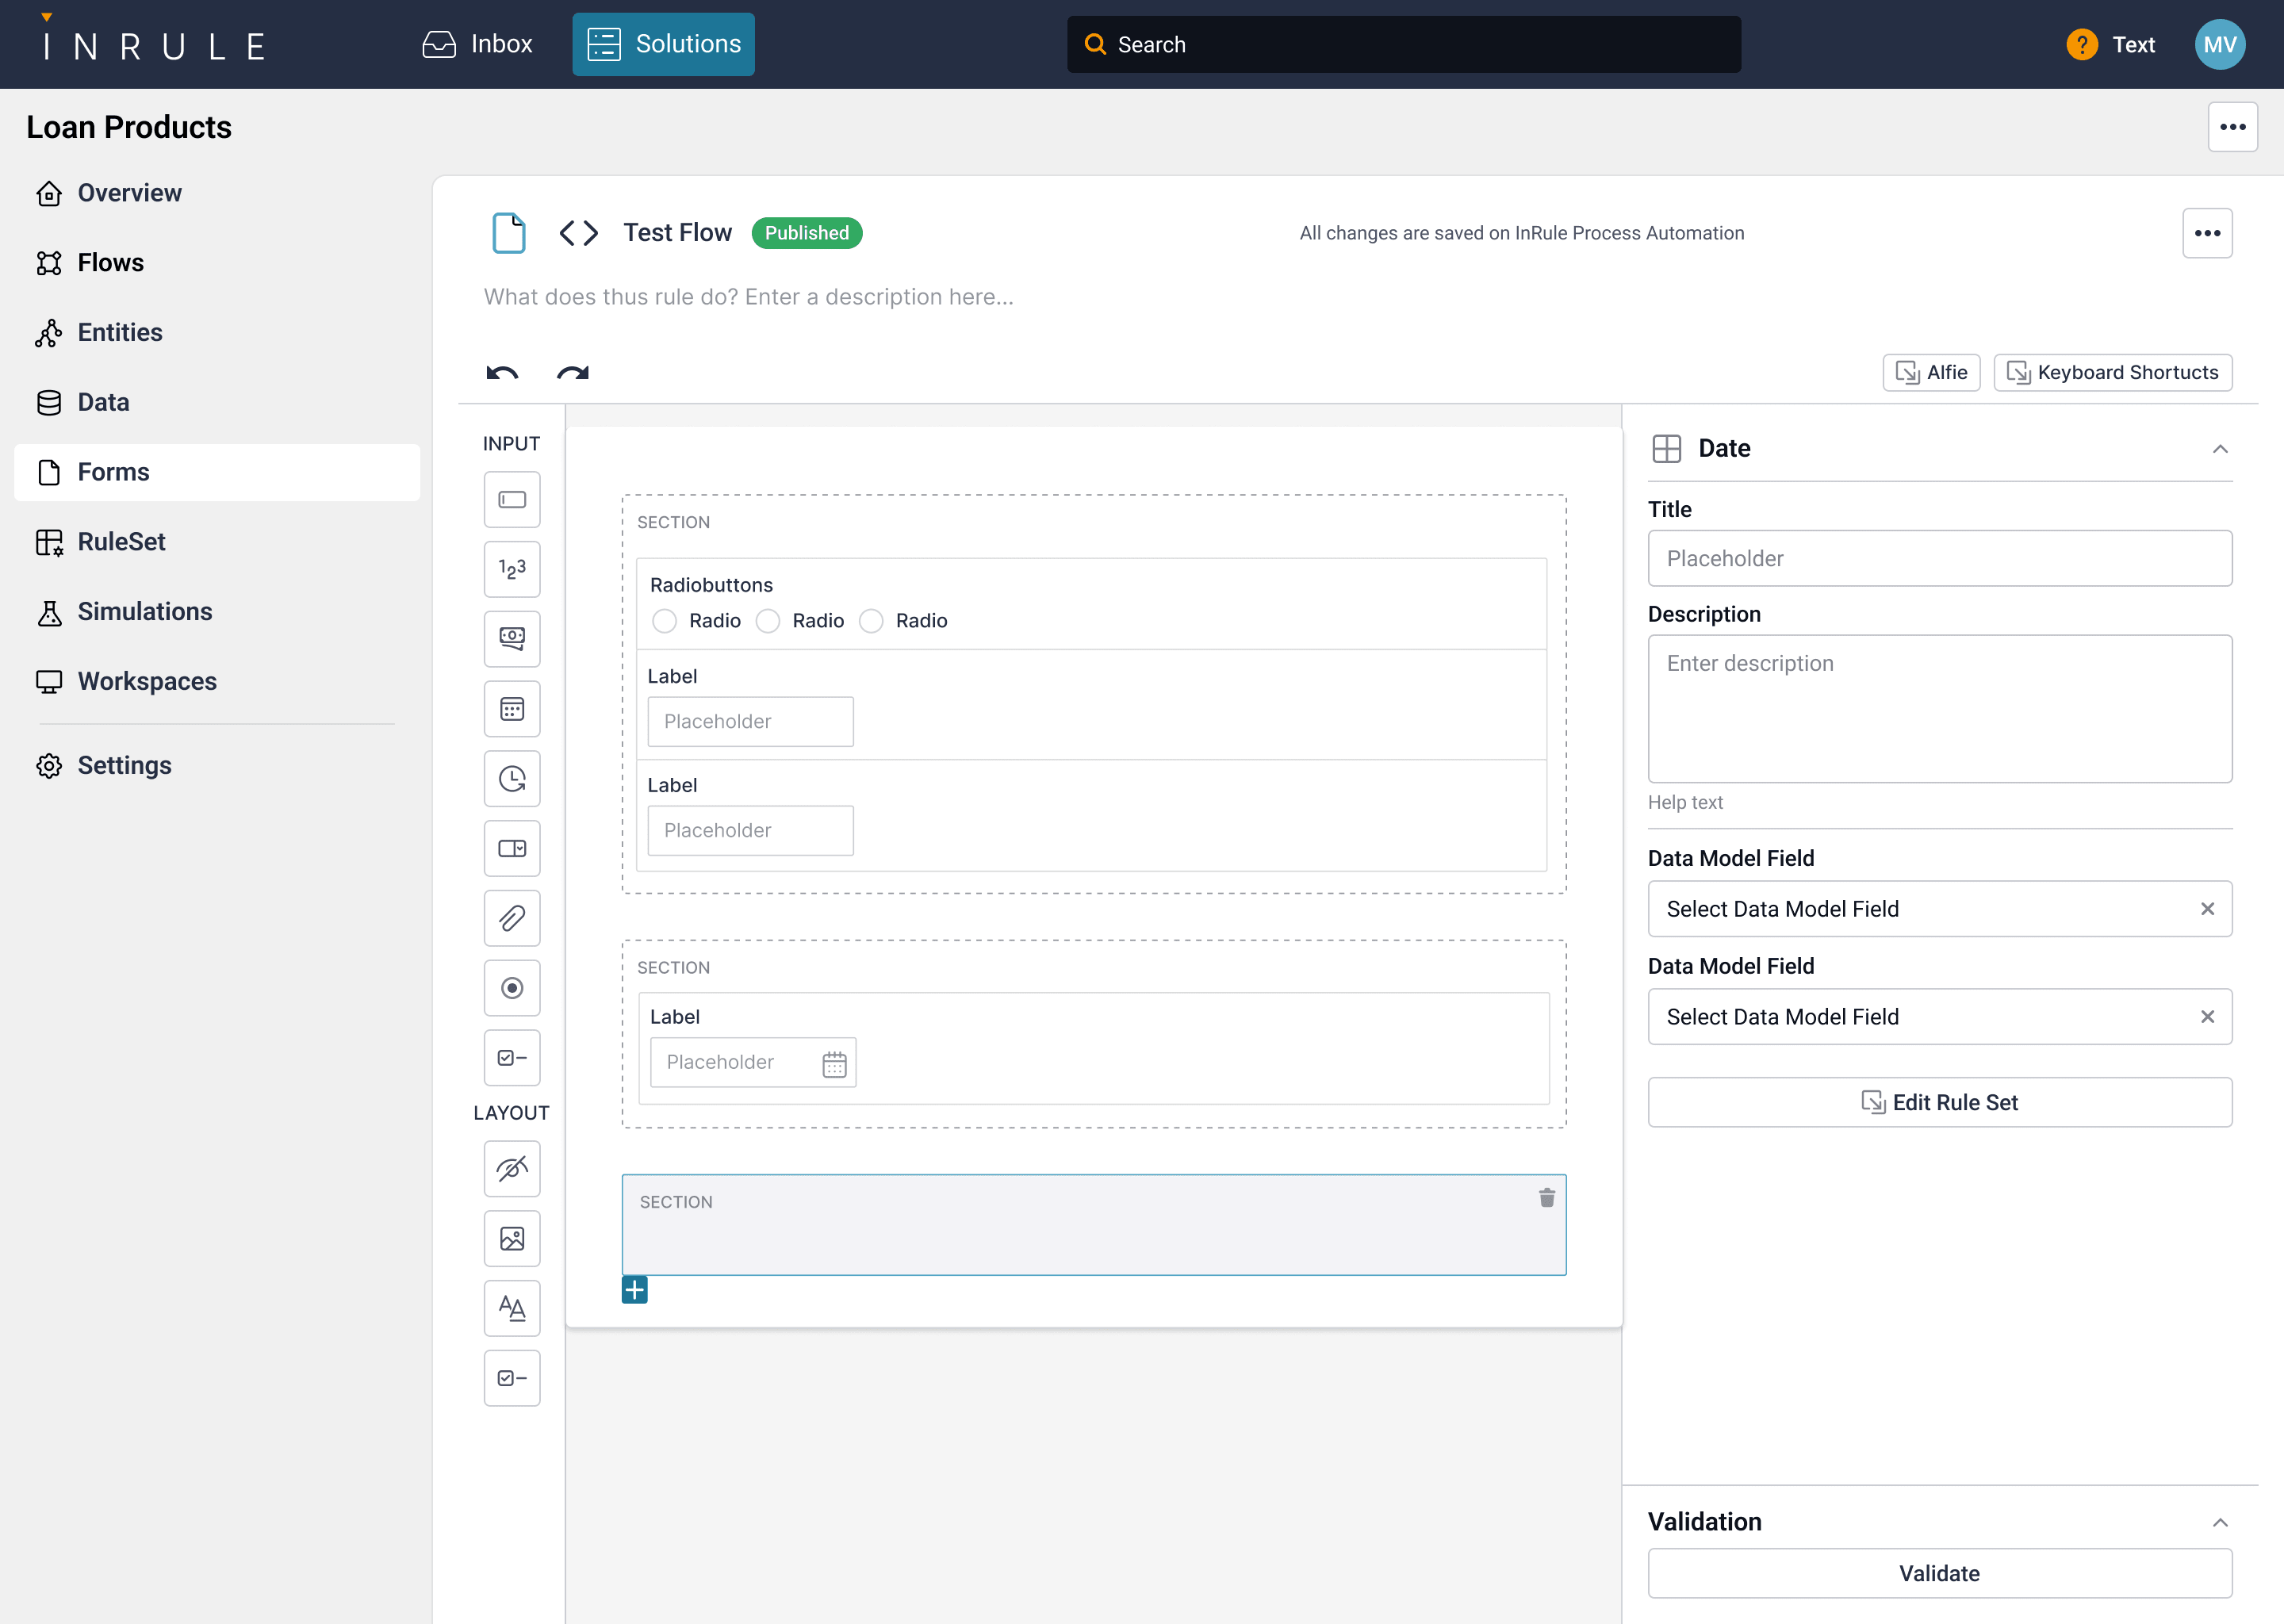This screenshot has width=2284, height=1624.
Task: Select the attachment paperclip tool
Action: pos(512,918)
